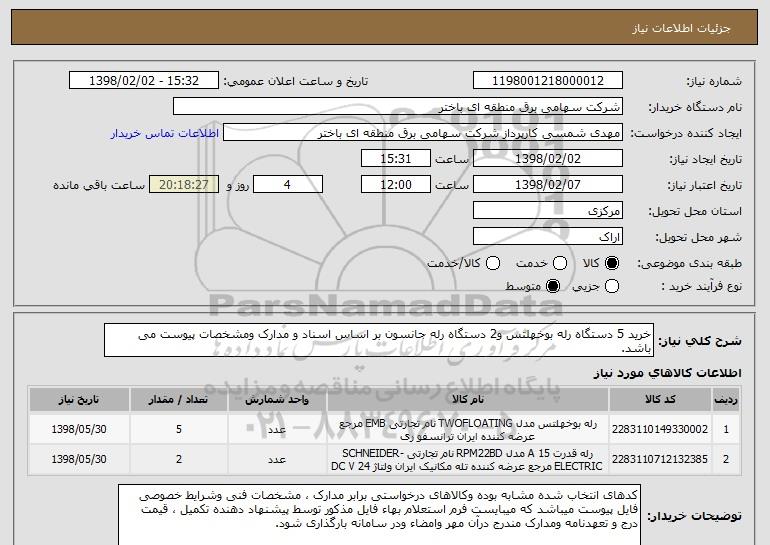Click the نام کالا column header
770x545 pixels.
point(468,400)
